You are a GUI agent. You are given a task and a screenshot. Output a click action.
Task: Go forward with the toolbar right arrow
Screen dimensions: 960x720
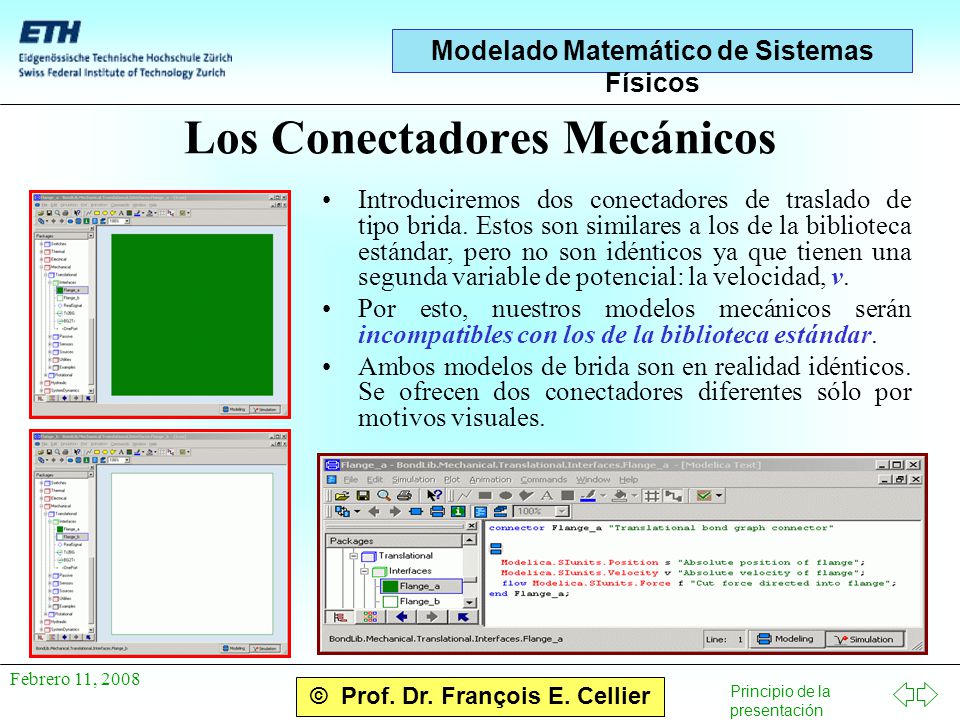pyautogui.click(x=395, y=511)
